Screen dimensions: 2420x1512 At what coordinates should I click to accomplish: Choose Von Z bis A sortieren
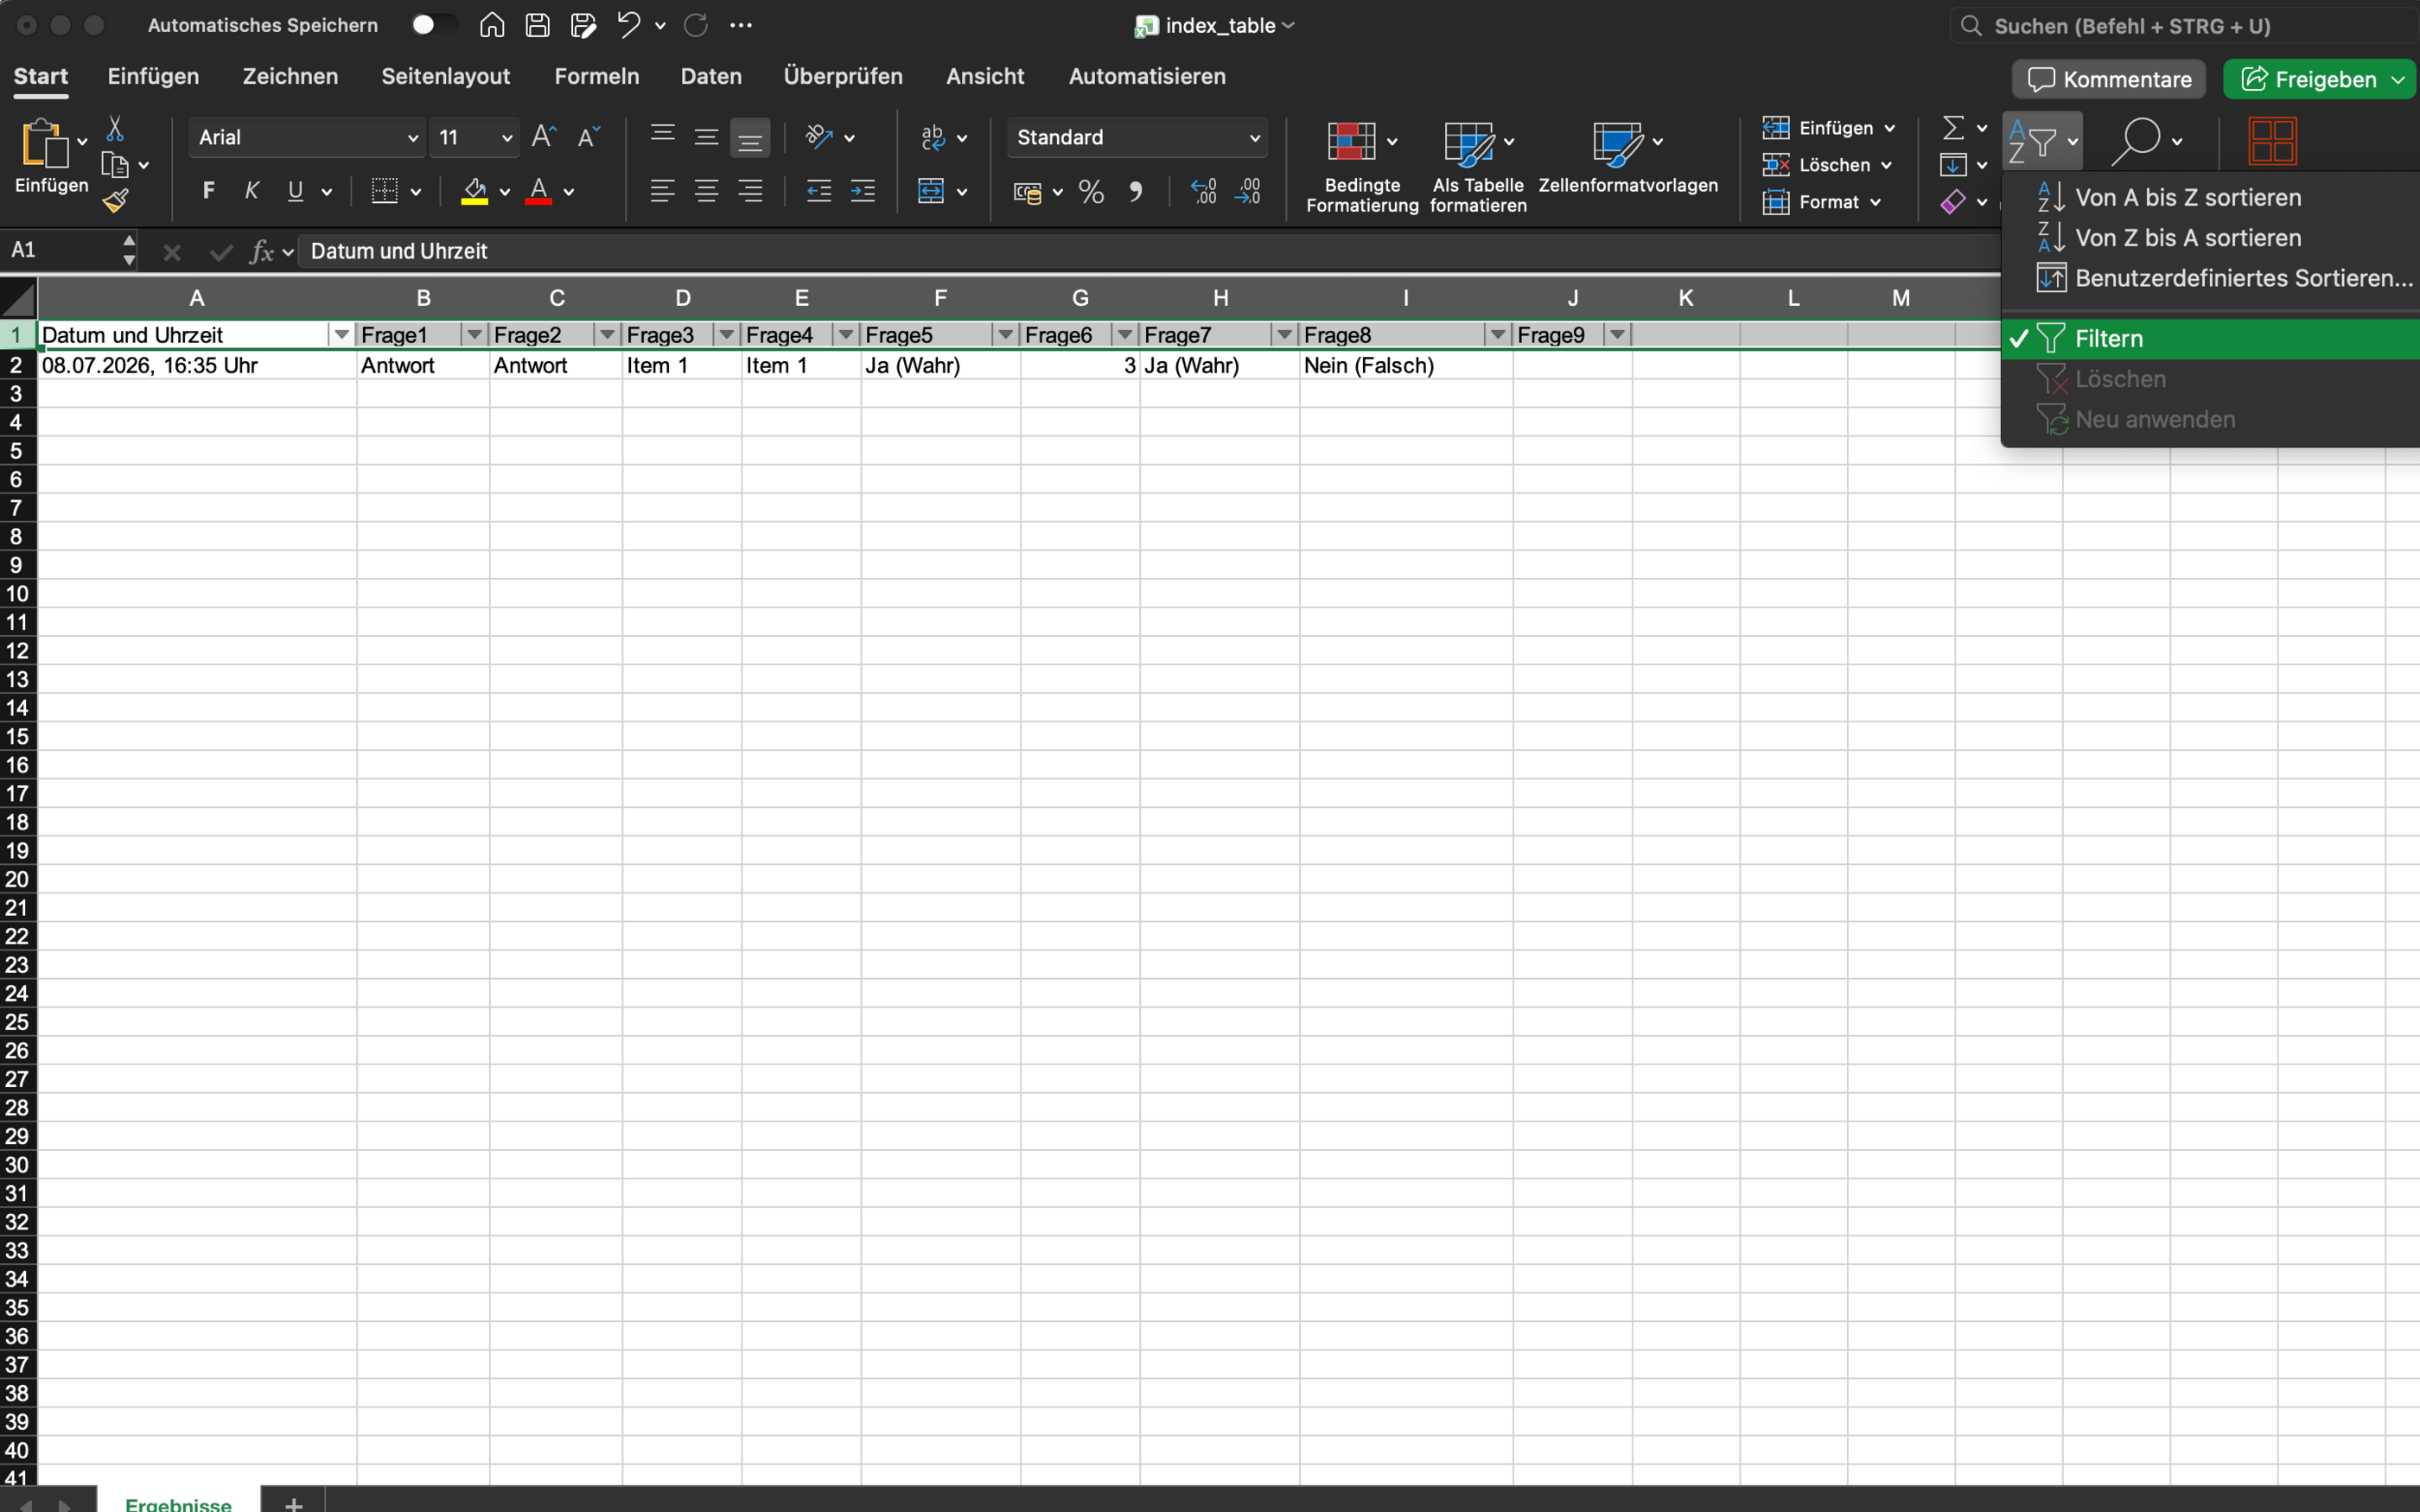[x=2210, y=238]
